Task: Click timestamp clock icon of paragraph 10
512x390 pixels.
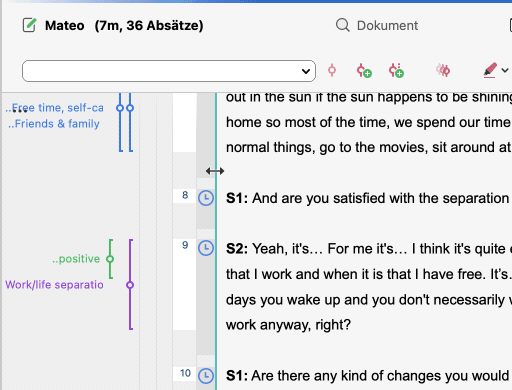Action: 206,376
